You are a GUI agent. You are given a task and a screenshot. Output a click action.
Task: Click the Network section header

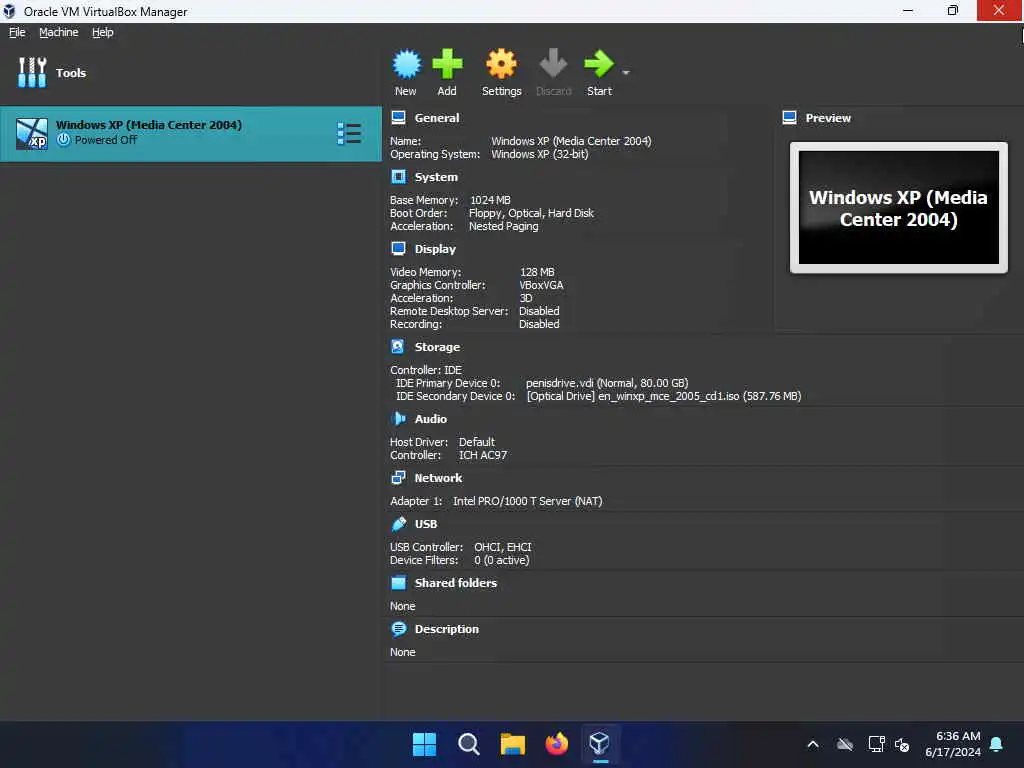[x=438, y=478]
